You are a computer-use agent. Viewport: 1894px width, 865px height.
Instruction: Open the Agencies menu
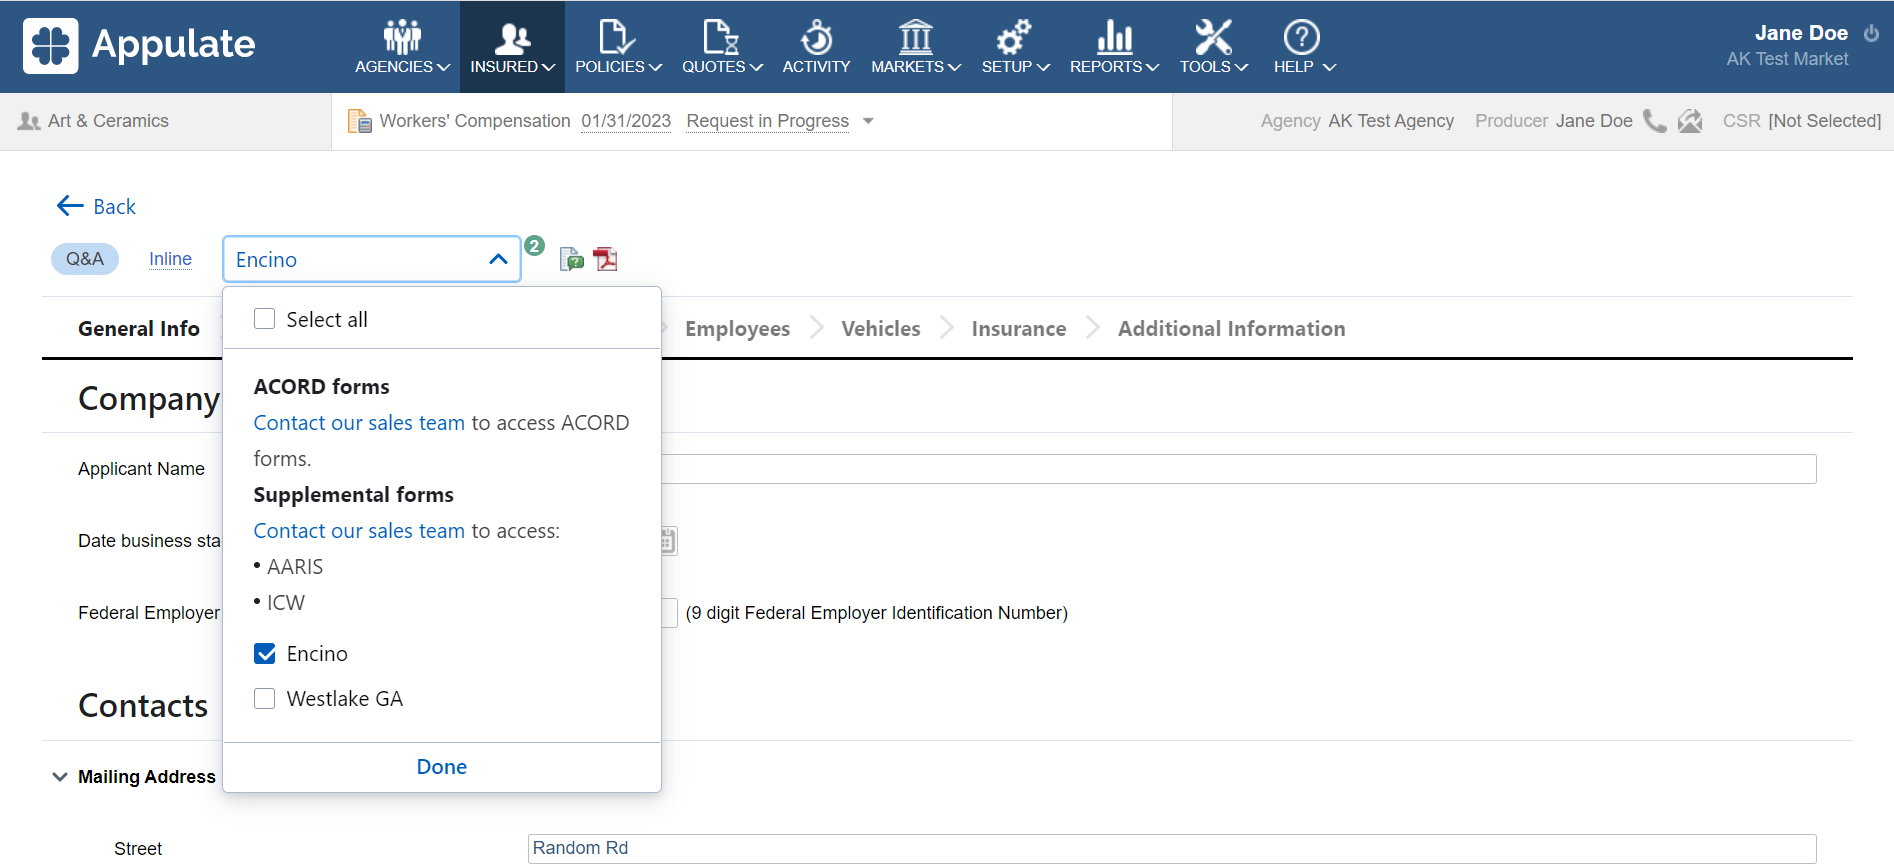click(402, 47)
